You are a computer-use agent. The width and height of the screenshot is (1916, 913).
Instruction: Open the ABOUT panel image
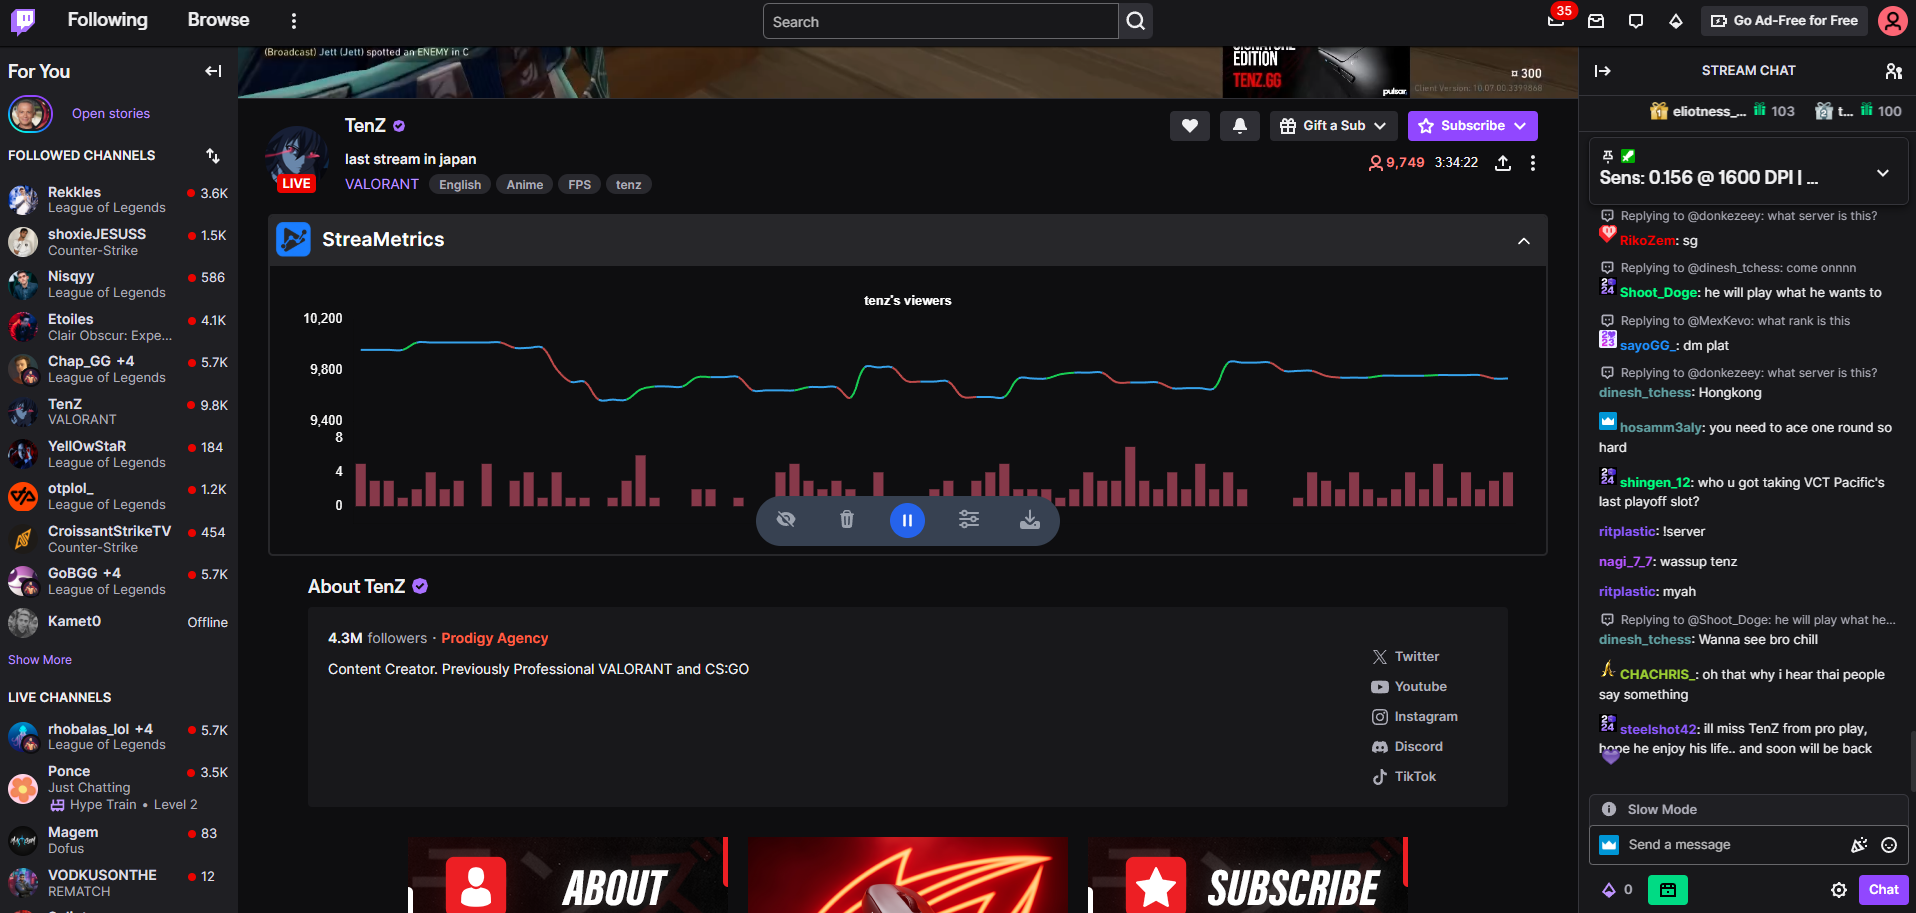[x=568, y=875]
